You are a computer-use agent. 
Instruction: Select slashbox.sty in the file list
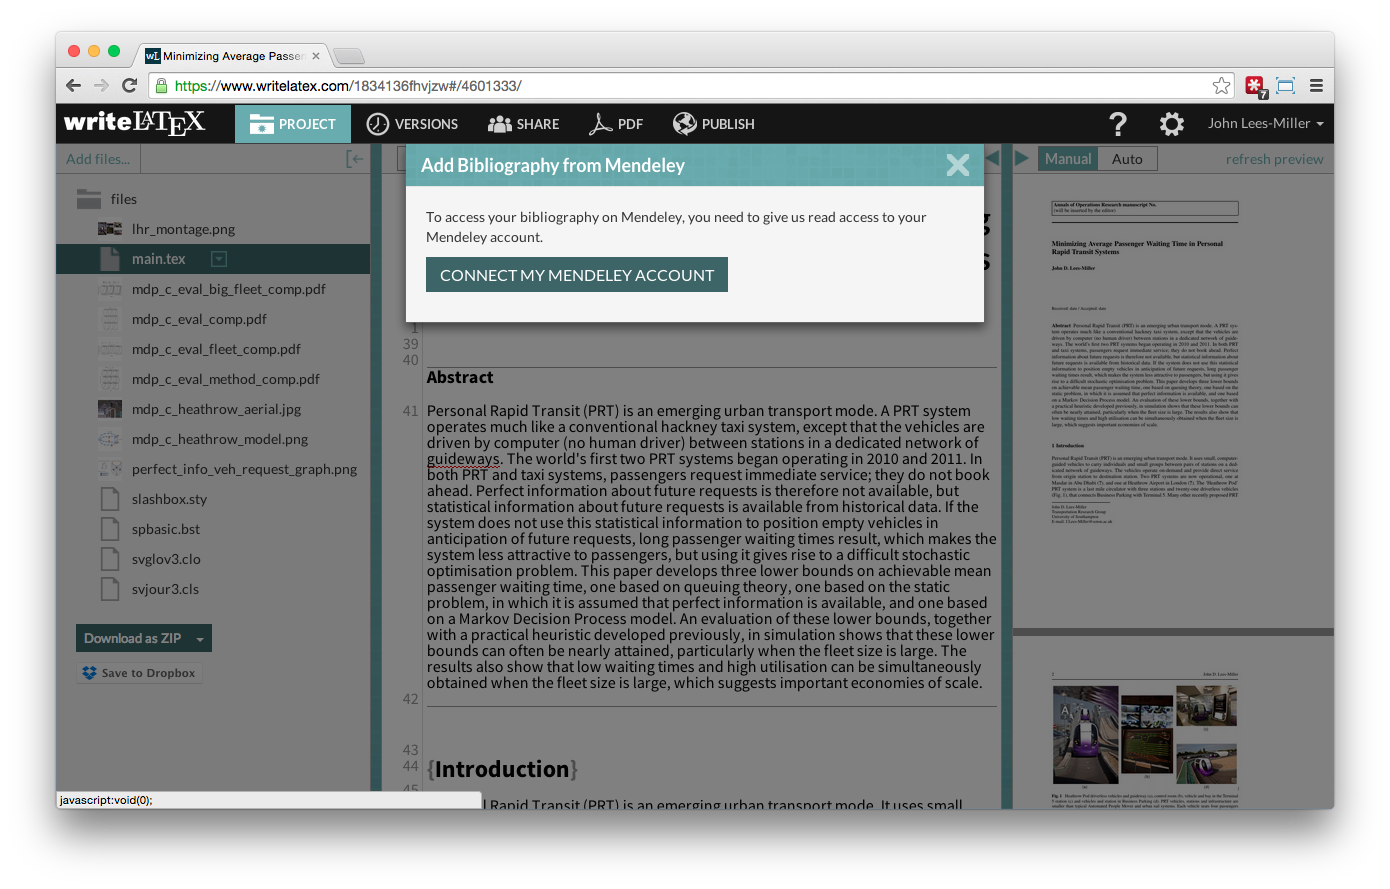tap(169, 499)
